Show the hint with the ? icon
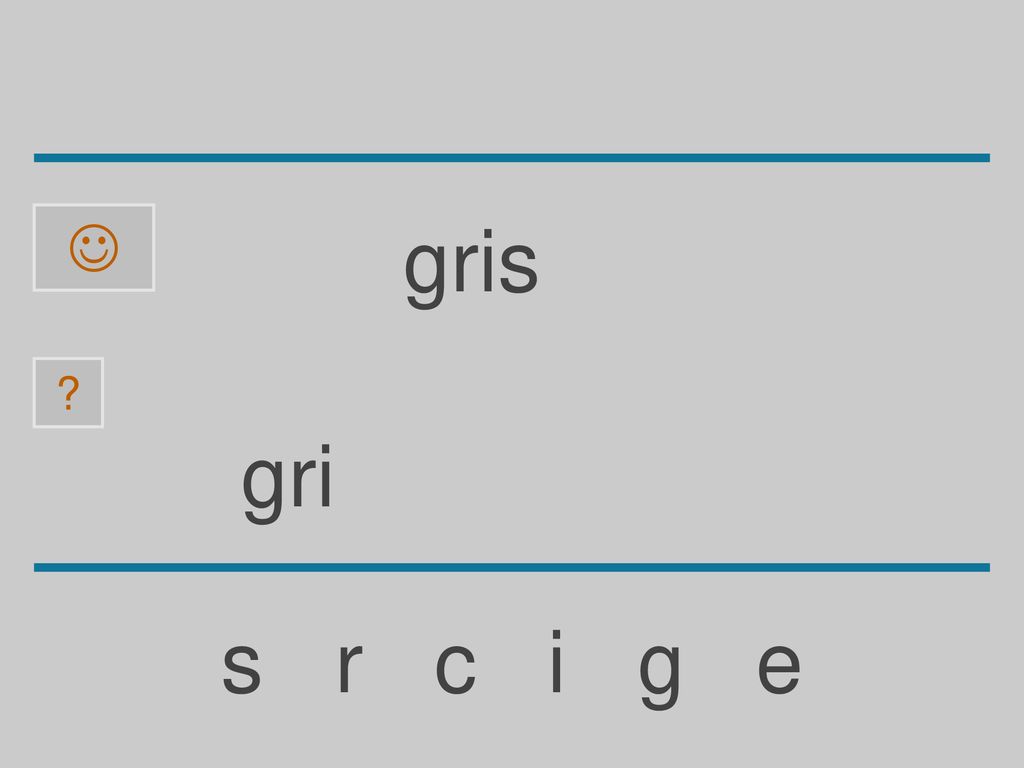This screenshot has height=768, width=1024. click(69, 392)
